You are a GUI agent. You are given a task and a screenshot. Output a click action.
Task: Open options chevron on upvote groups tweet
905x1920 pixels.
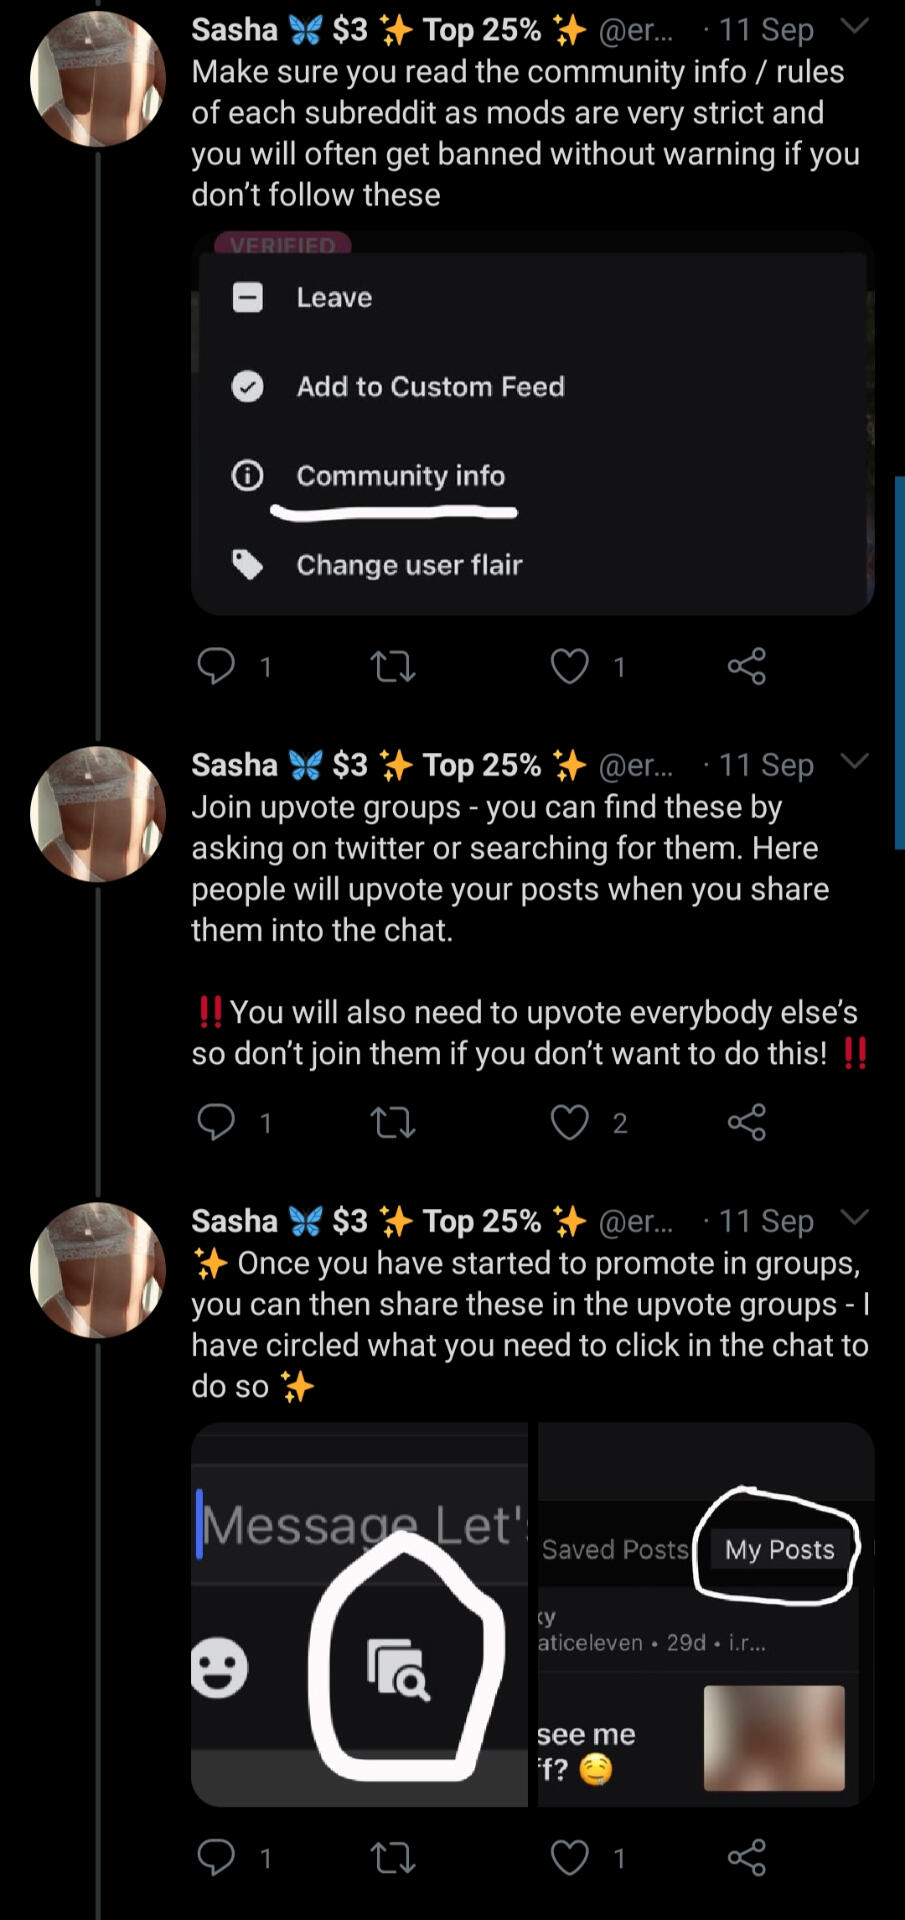click(855, 762)
